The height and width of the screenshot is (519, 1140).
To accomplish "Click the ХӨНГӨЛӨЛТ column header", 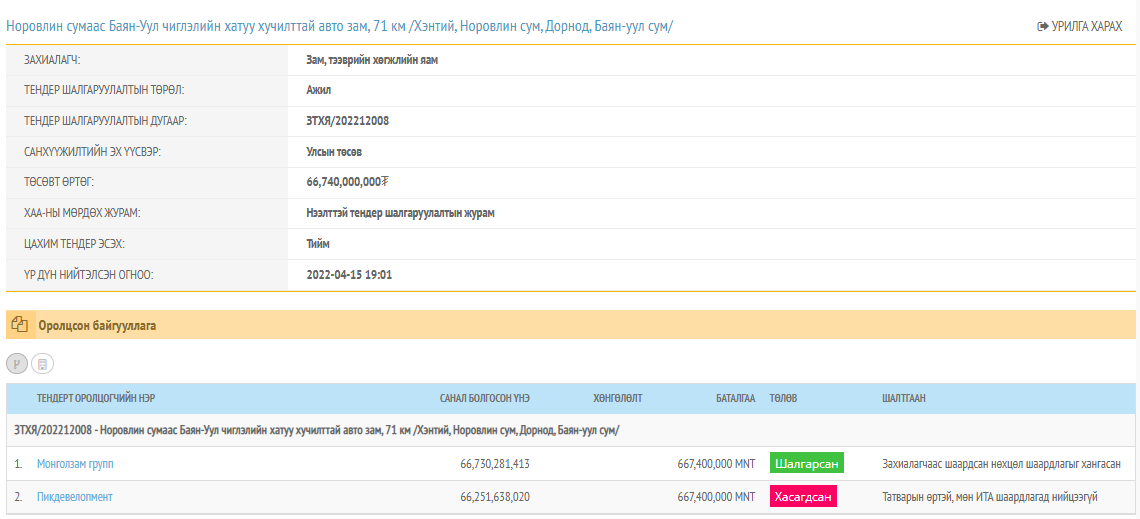I will point(617,398).
